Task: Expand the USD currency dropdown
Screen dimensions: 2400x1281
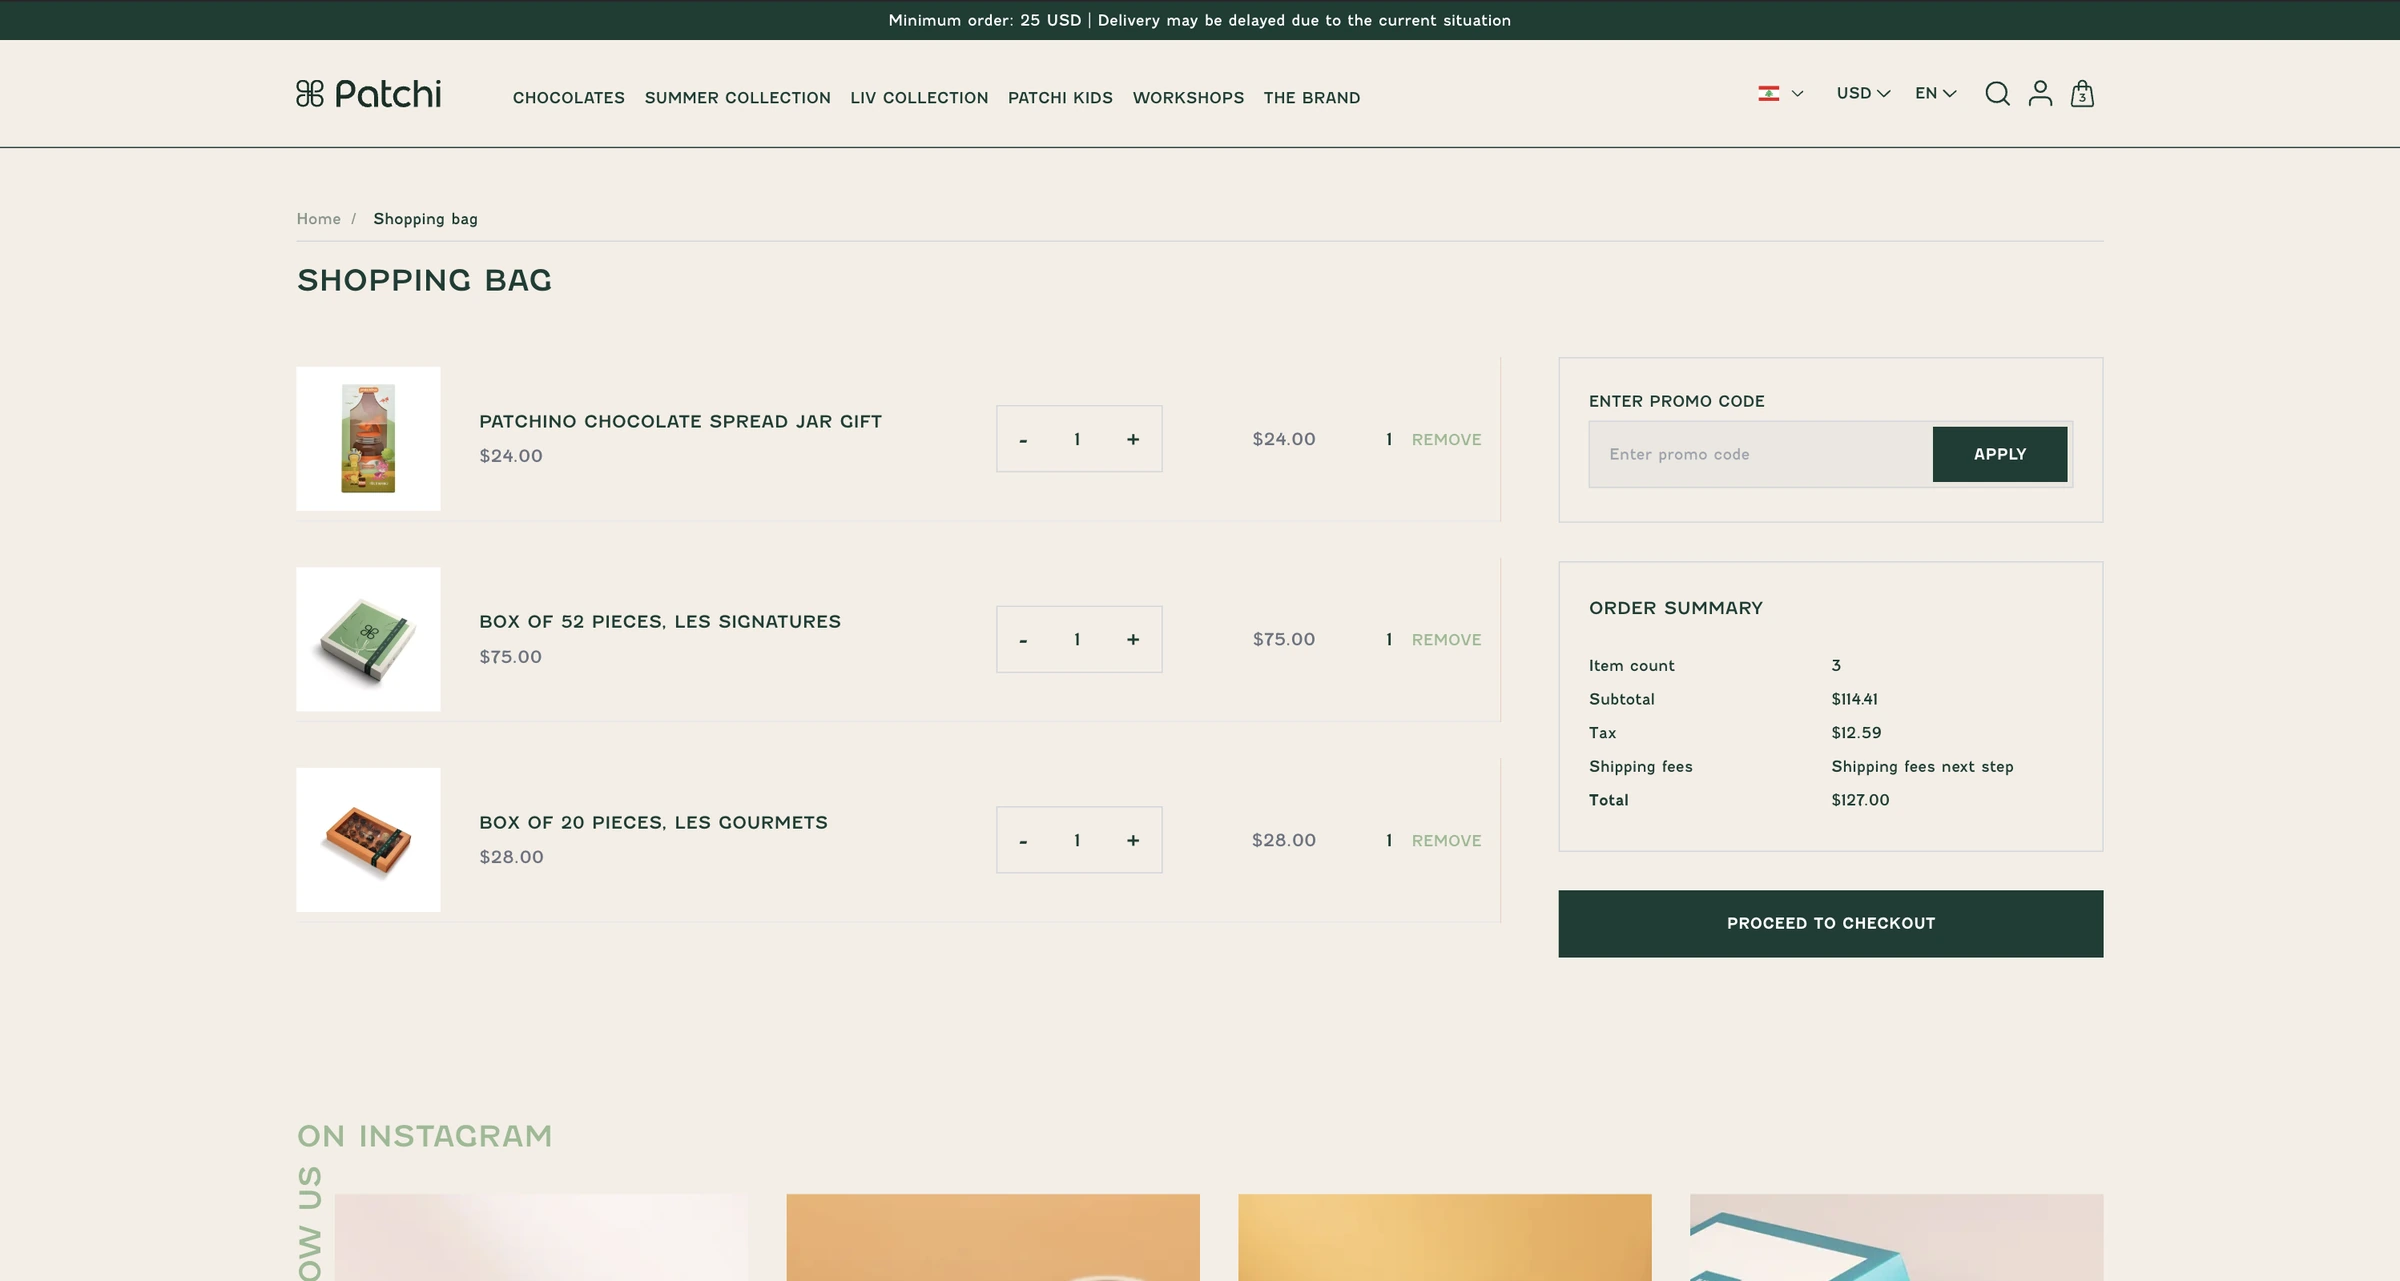Action: 1863,93
